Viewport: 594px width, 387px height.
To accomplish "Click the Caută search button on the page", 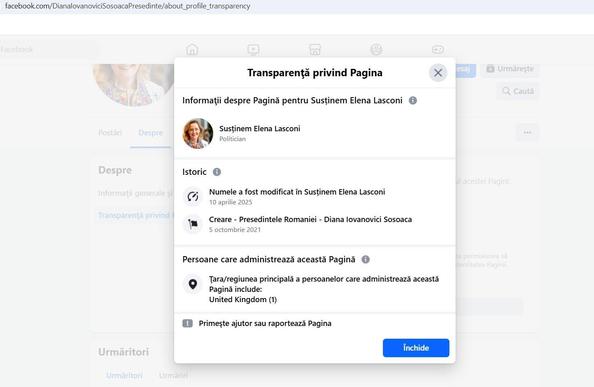I will click(518, 91).
